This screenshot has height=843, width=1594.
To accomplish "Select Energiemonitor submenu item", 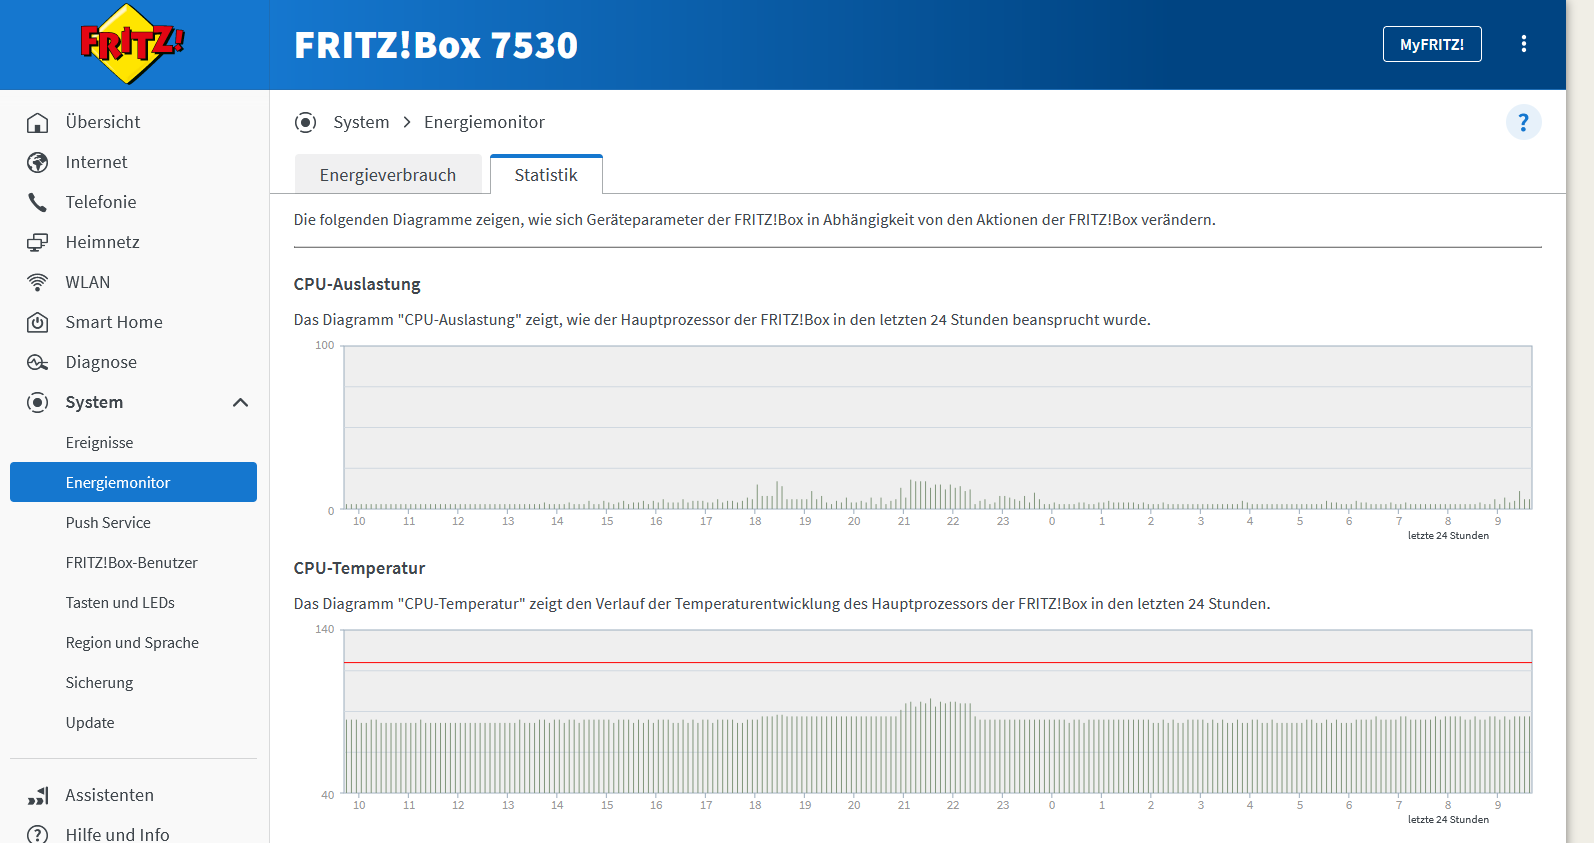I will click(x=134, y=482).
